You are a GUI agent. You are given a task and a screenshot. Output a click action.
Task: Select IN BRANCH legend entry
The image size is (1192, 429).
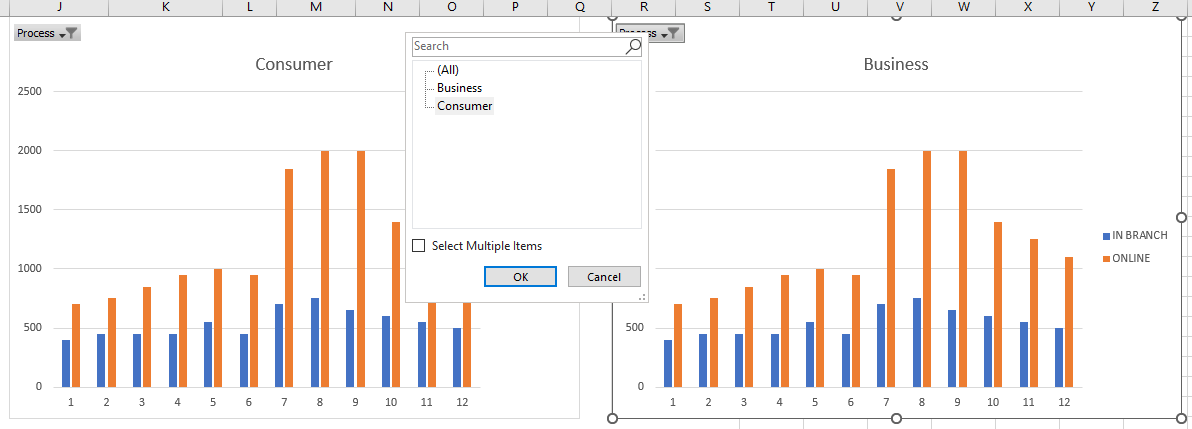point(1134,236)
